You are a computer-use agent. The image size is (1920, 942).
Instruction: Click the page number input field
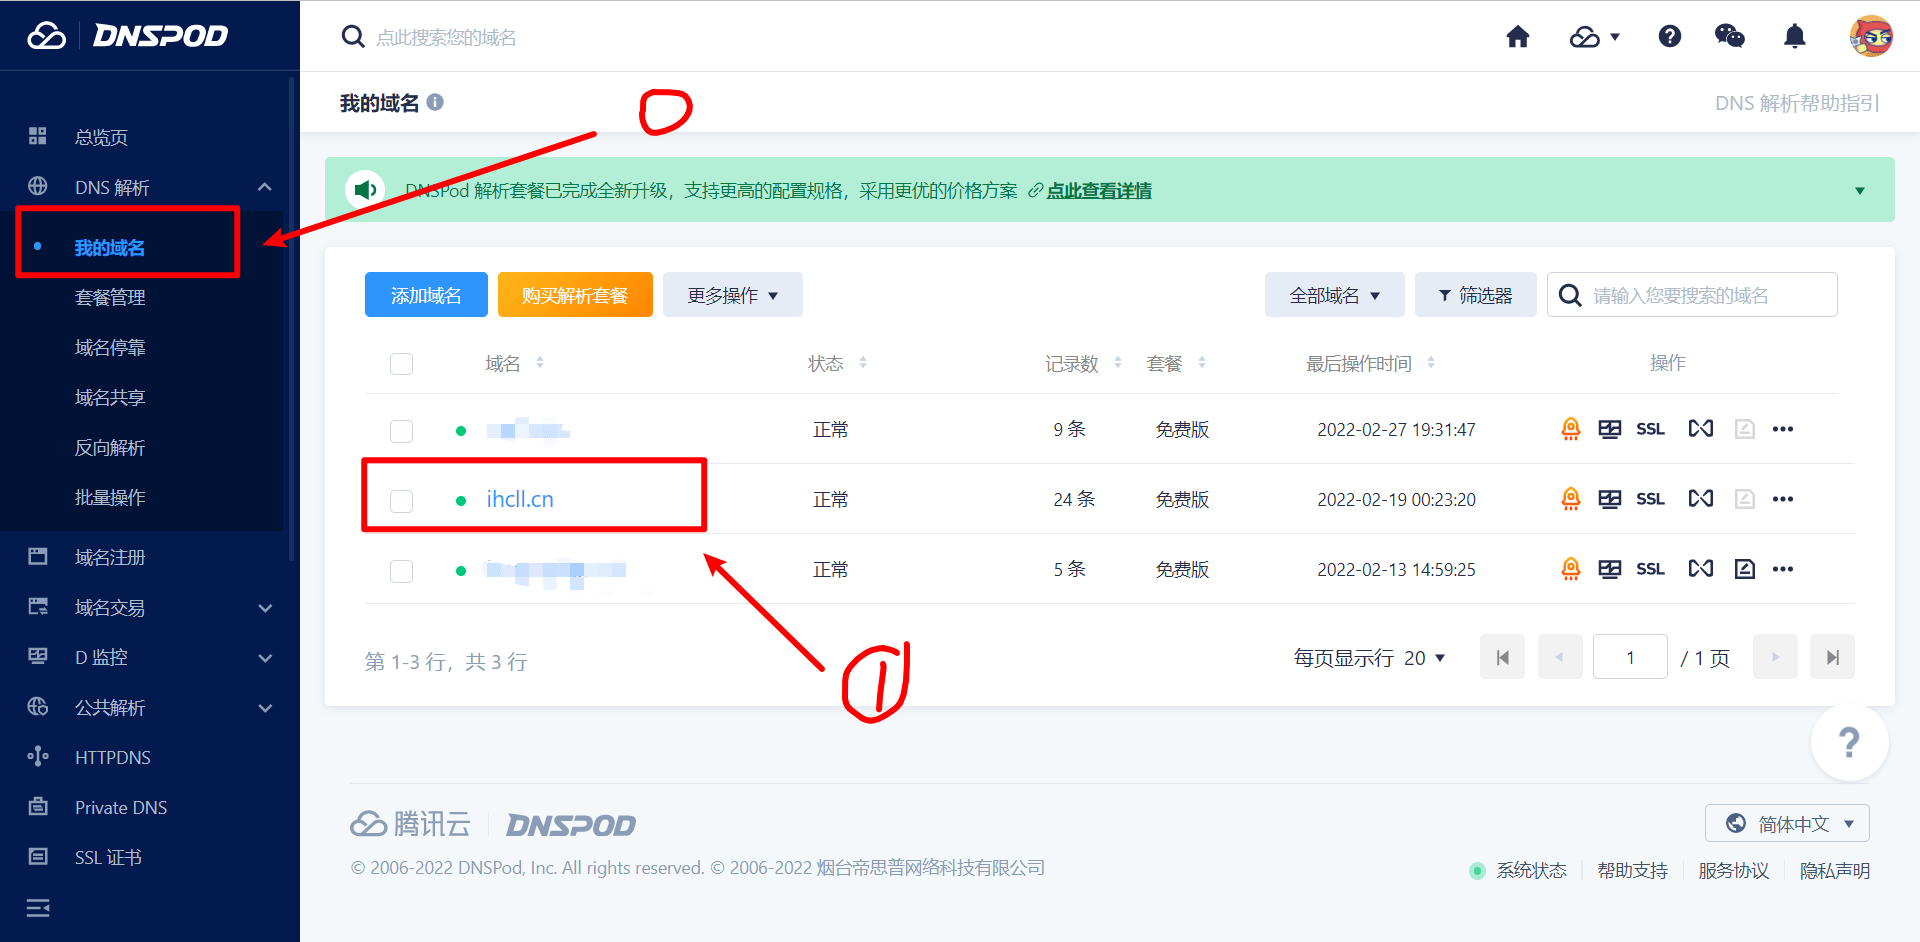tap(1629, 656)
